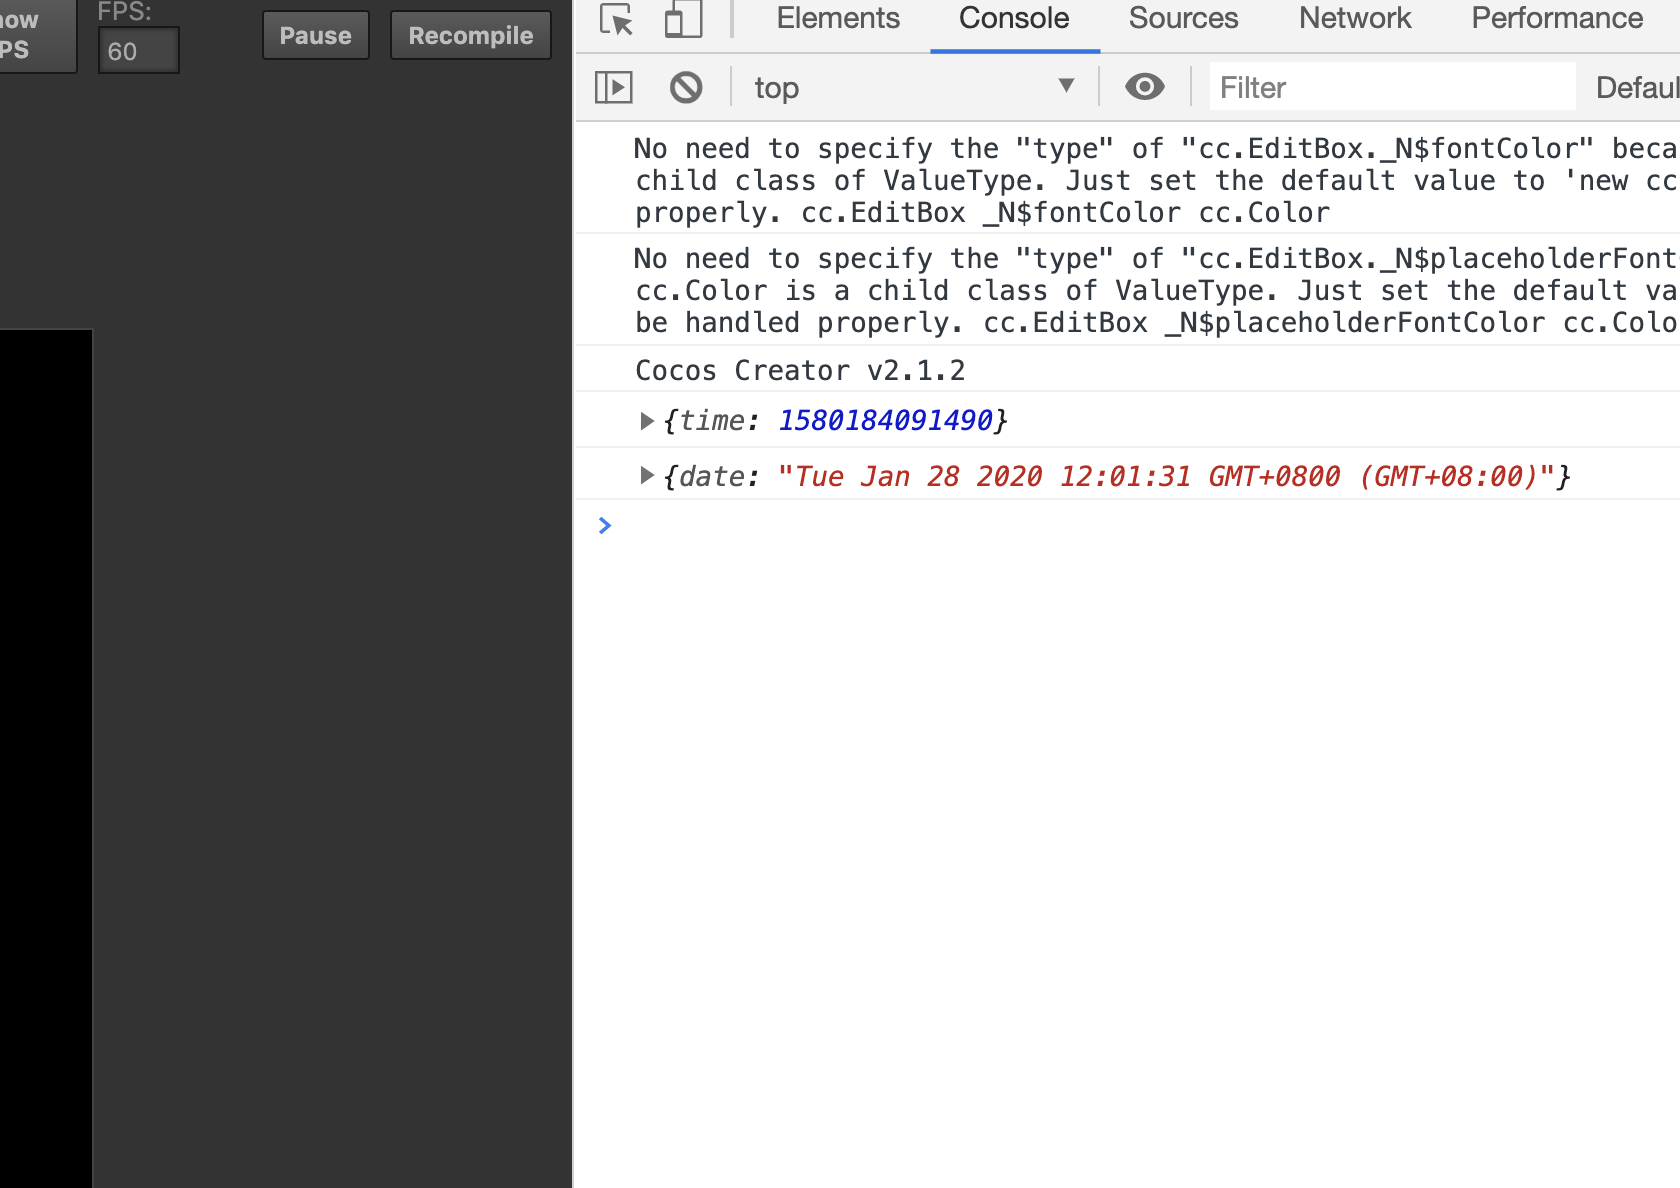Screen dimensions: 1680x1188
Task: Expand the date object log entry
Action: [x=647, y=476]
